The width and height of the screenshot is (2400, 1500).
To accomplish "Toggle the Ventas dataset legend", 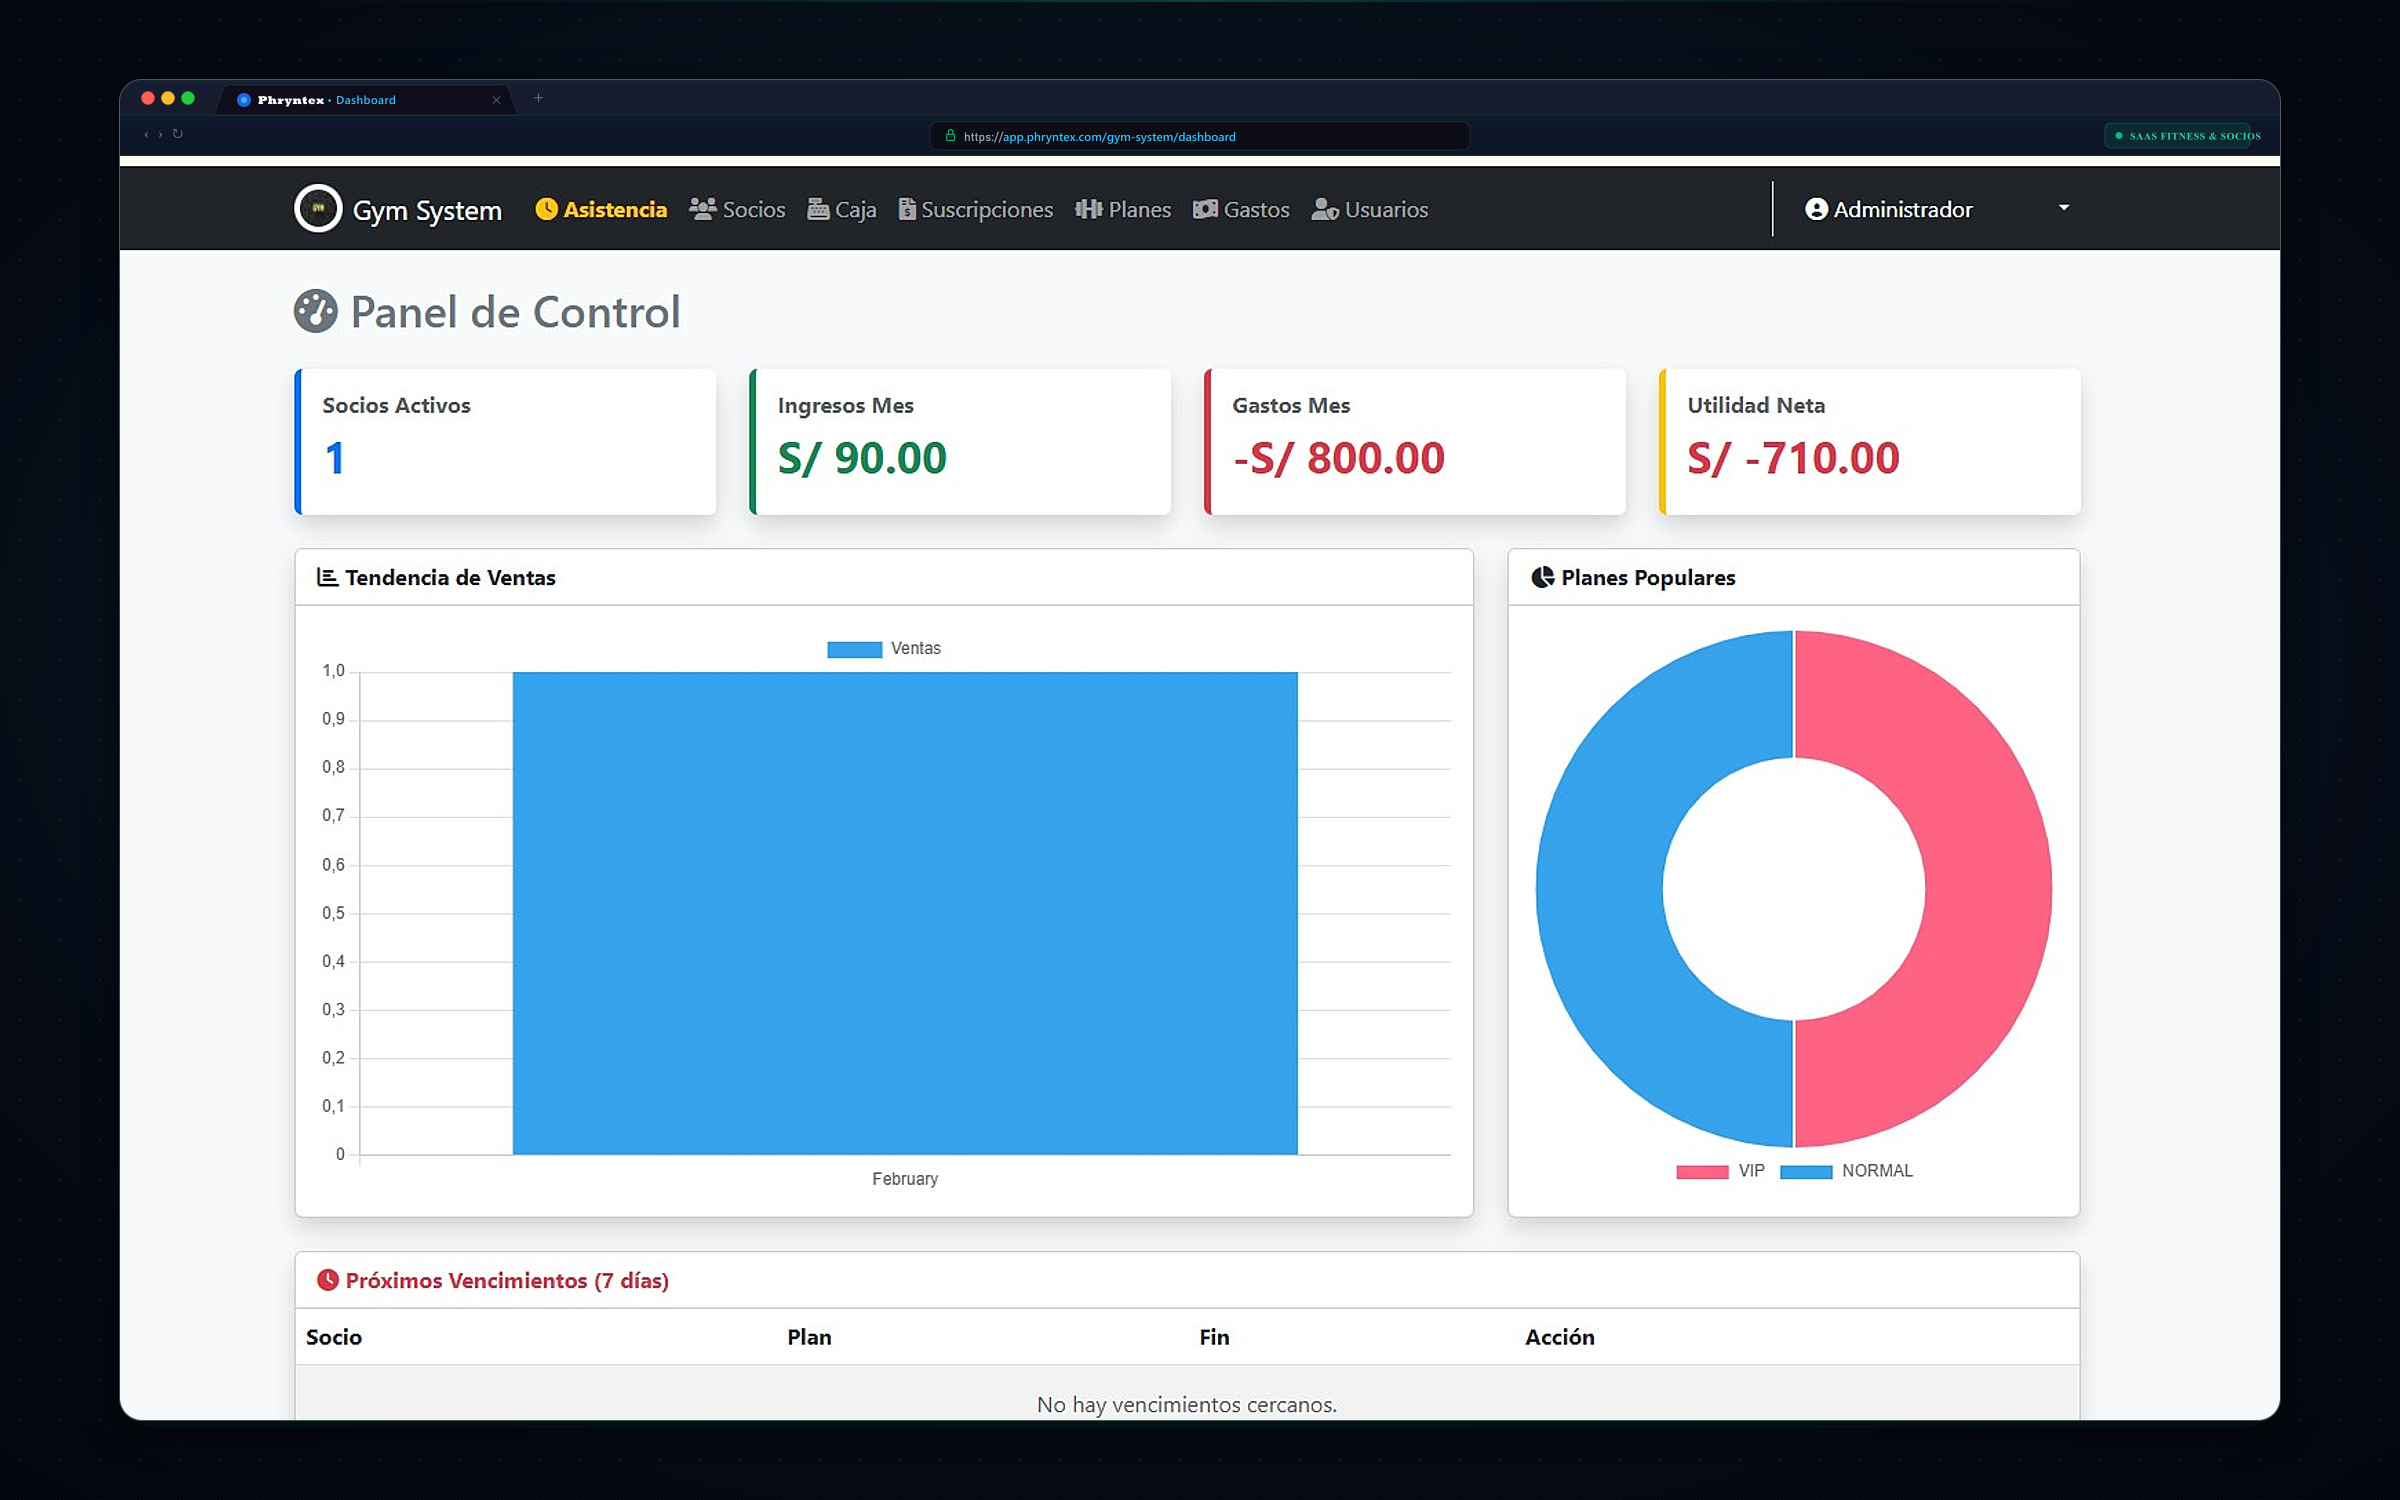I will (x=884, y=649).
